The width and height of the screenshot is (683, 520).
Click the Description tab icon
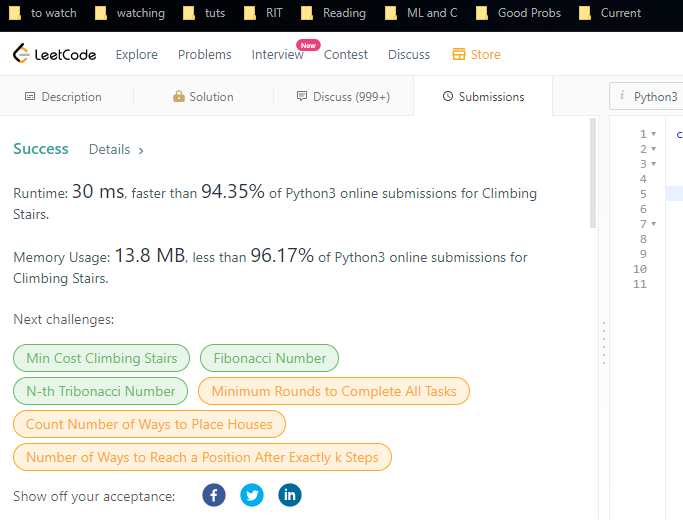tap(30, 96)
